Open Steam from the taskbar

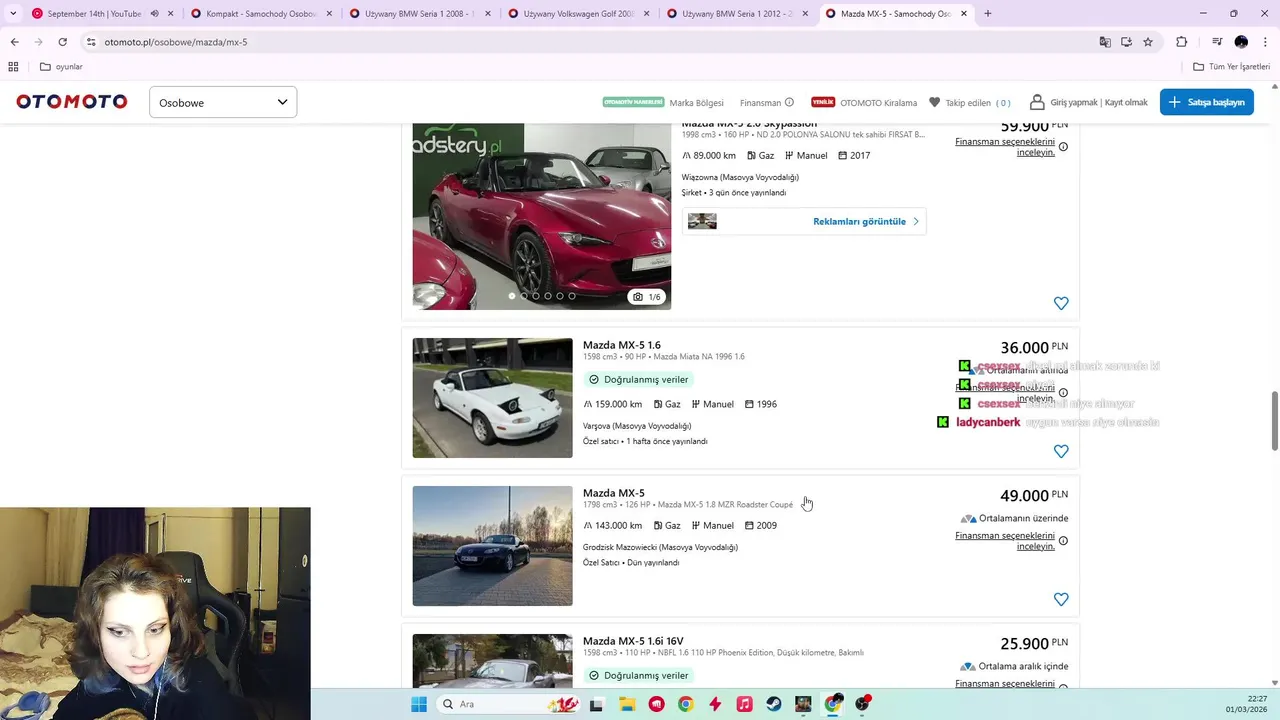(x=774, y=704)
